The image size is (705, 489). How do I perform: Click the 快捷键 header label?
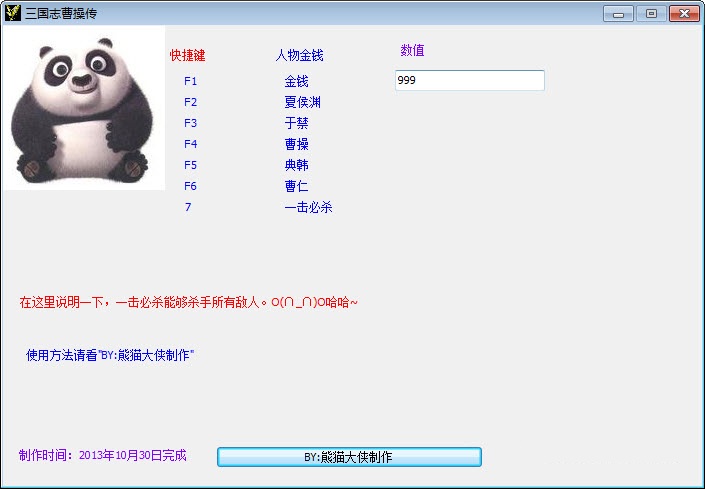pos(187,56)
